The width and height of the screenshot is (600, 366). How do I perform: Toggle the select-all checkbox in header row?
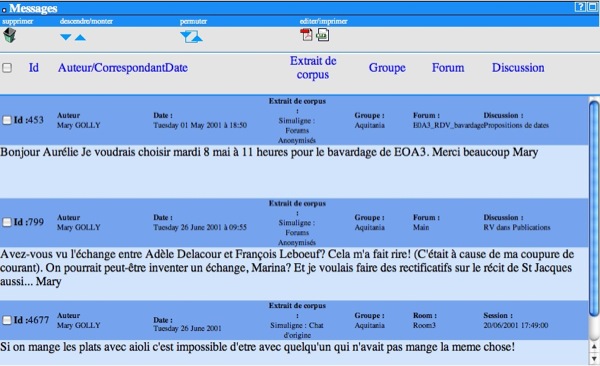7,68
